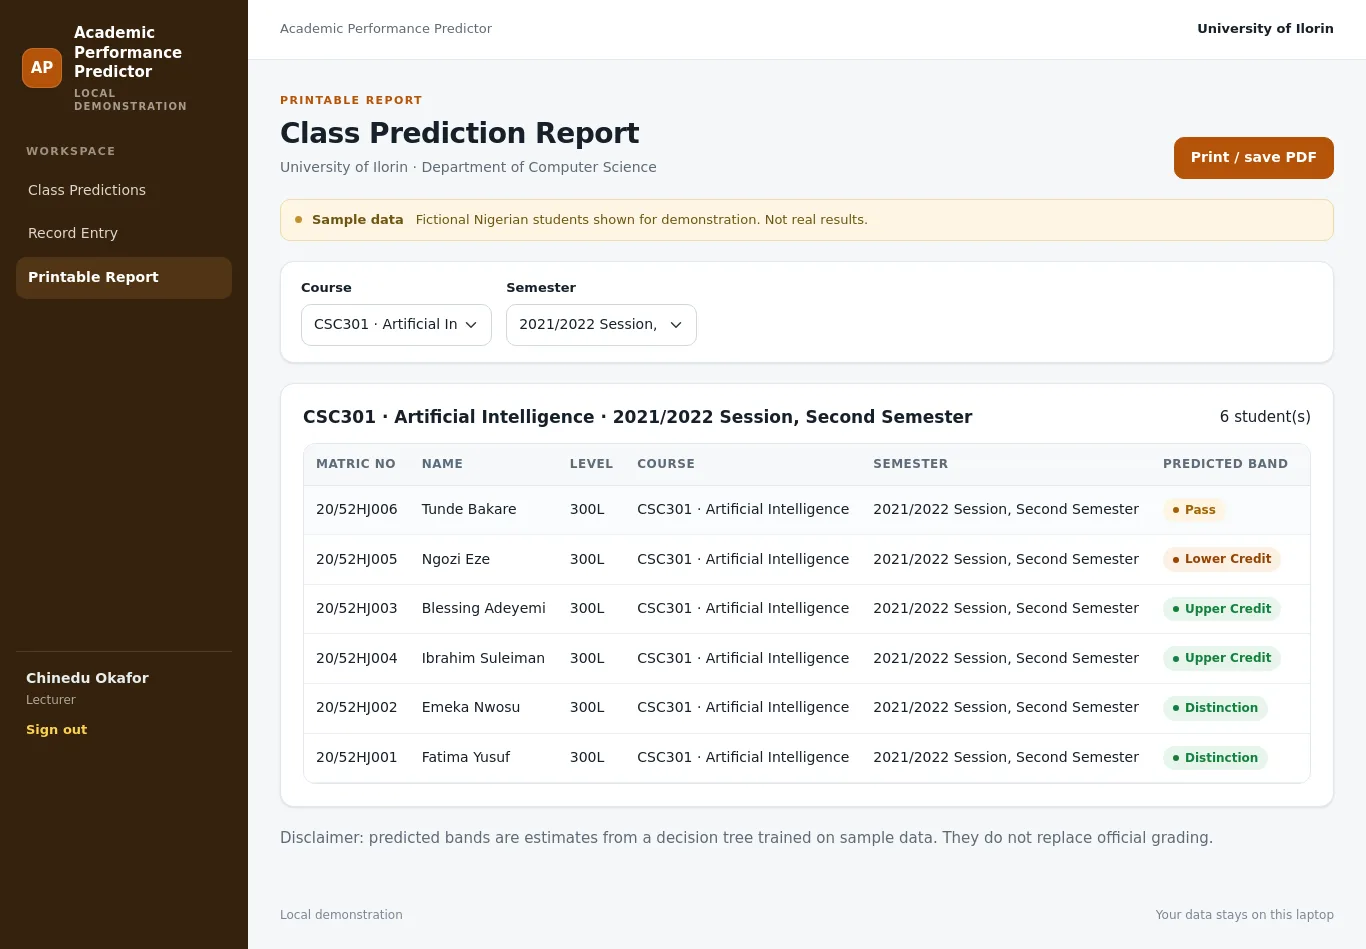The image size is (1366, 949).
Task: Click the Lower Credit badge
Action: (x=1222, y=559)
